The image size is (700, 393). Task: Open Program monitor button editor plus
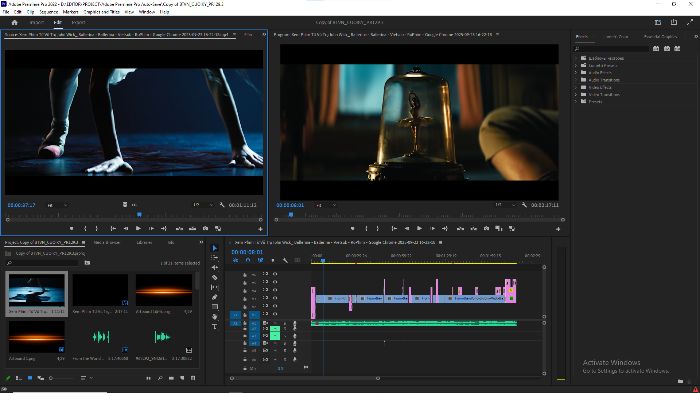558,229
